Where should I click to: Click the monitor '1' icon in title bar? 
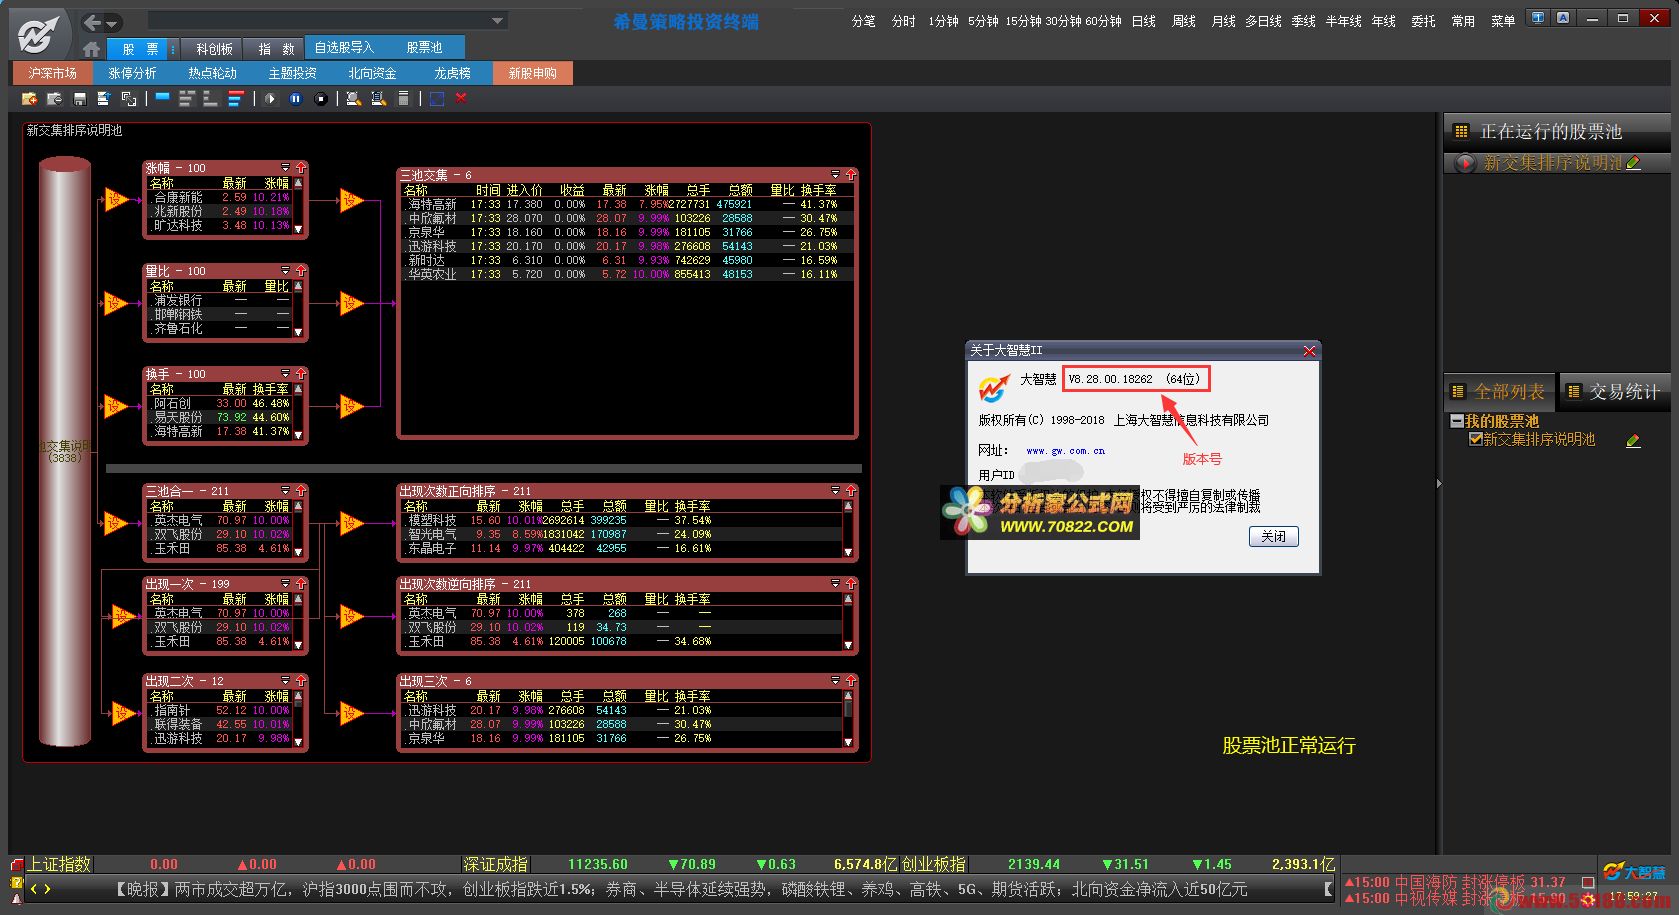point(1537,17)
